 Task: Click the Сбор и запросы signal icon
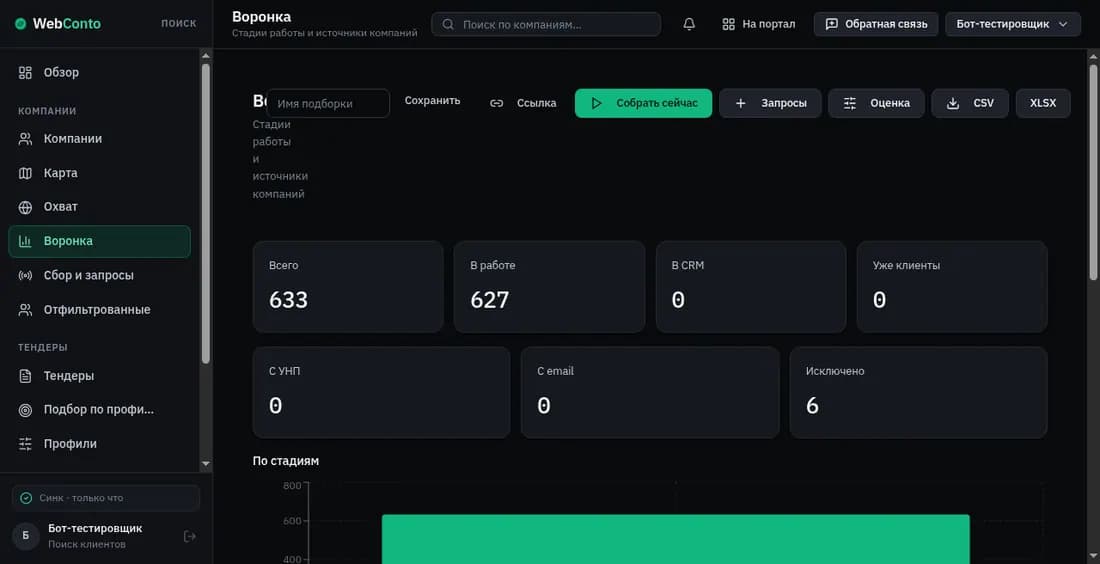point(25,276)
